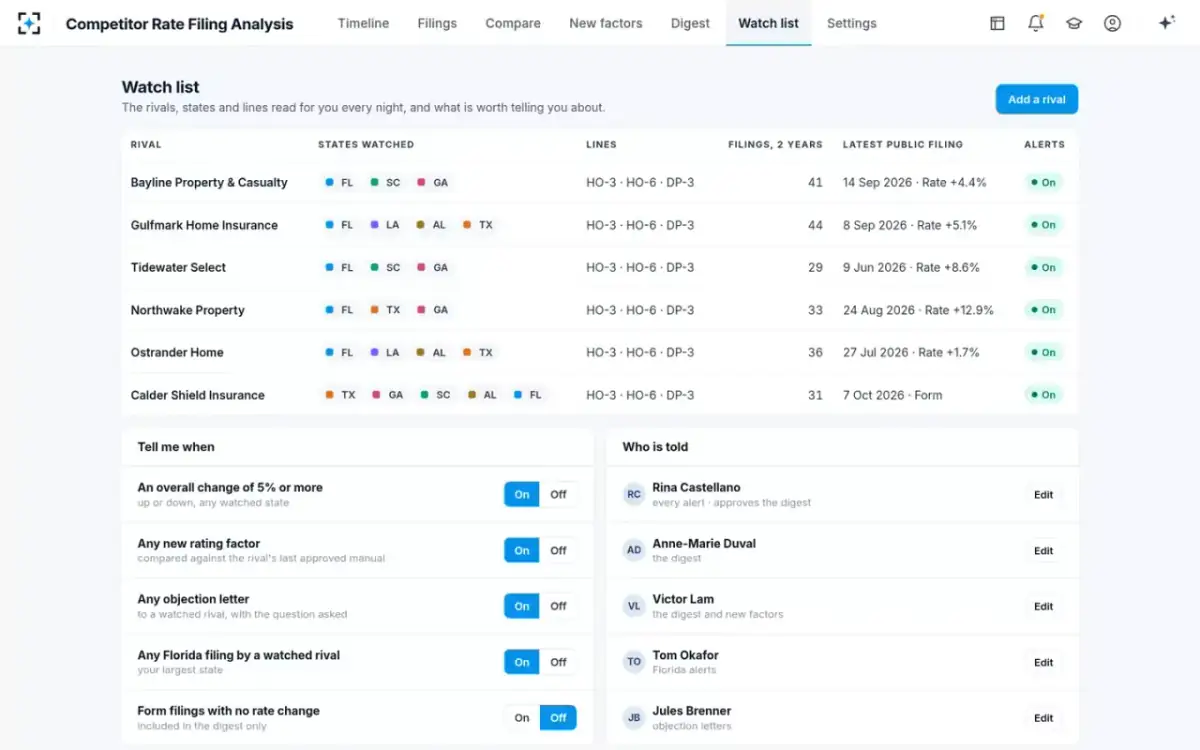The height and width of the screenshot is (750, 1200).
Task: Click the Add a rival button
Action: tap(1036, 99)
